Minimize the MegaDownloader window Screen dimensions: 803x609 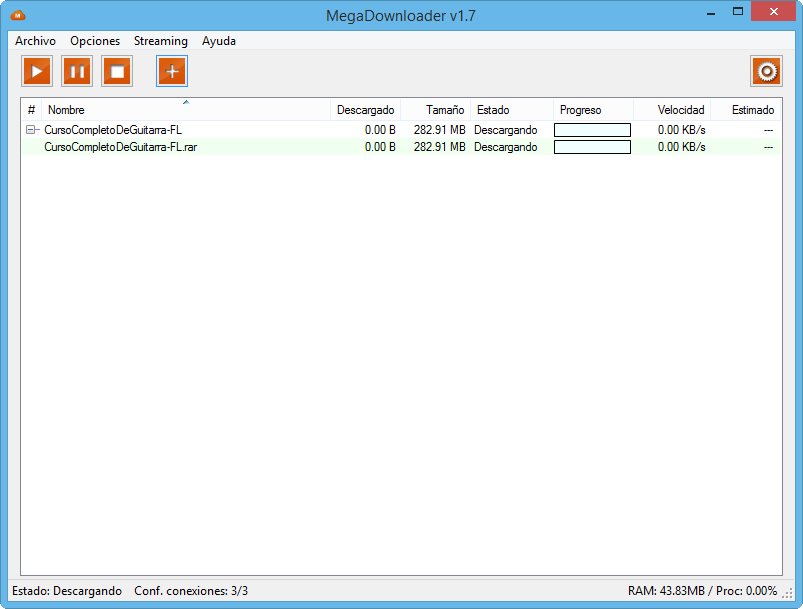click(x=711, y=13)
